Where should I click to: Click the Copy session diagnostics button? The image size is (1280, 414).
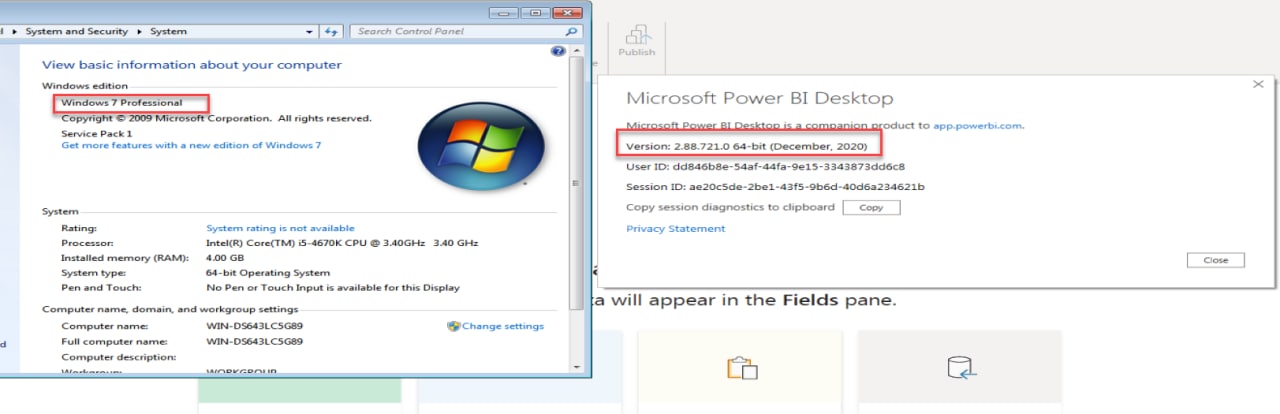pos(871,208)
